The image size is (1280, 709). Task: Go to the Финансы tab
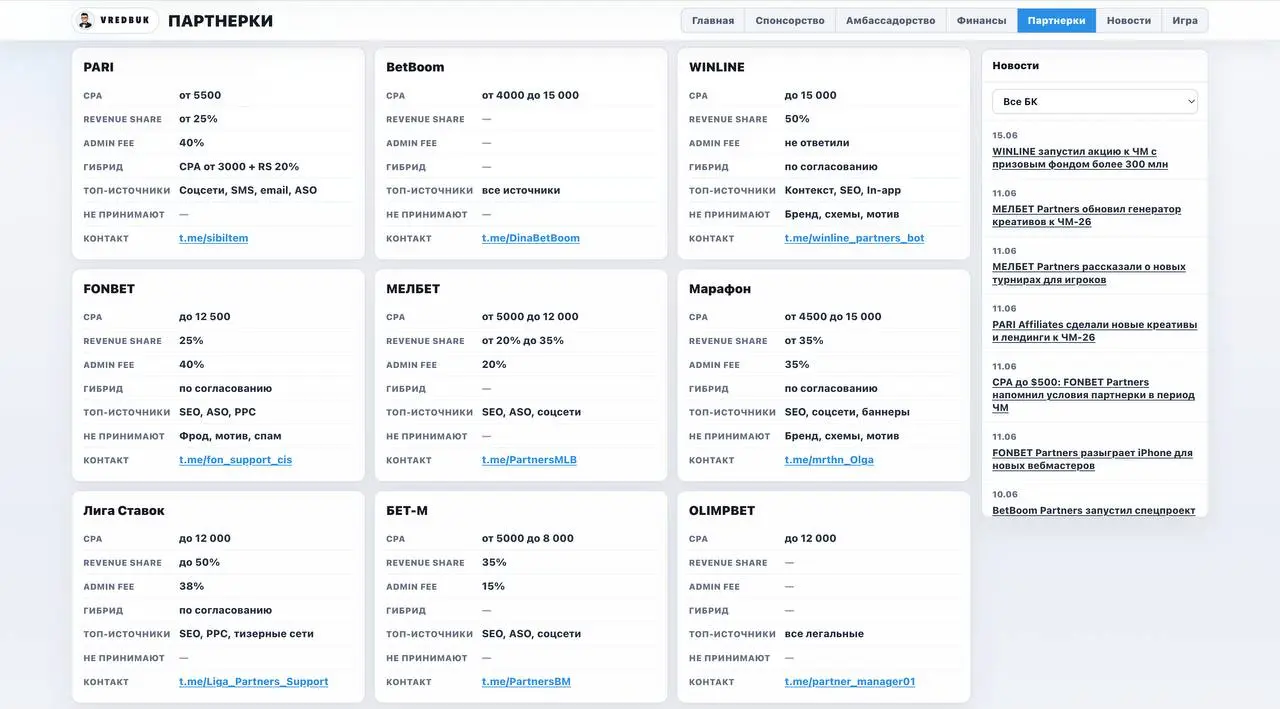point(981,20)
